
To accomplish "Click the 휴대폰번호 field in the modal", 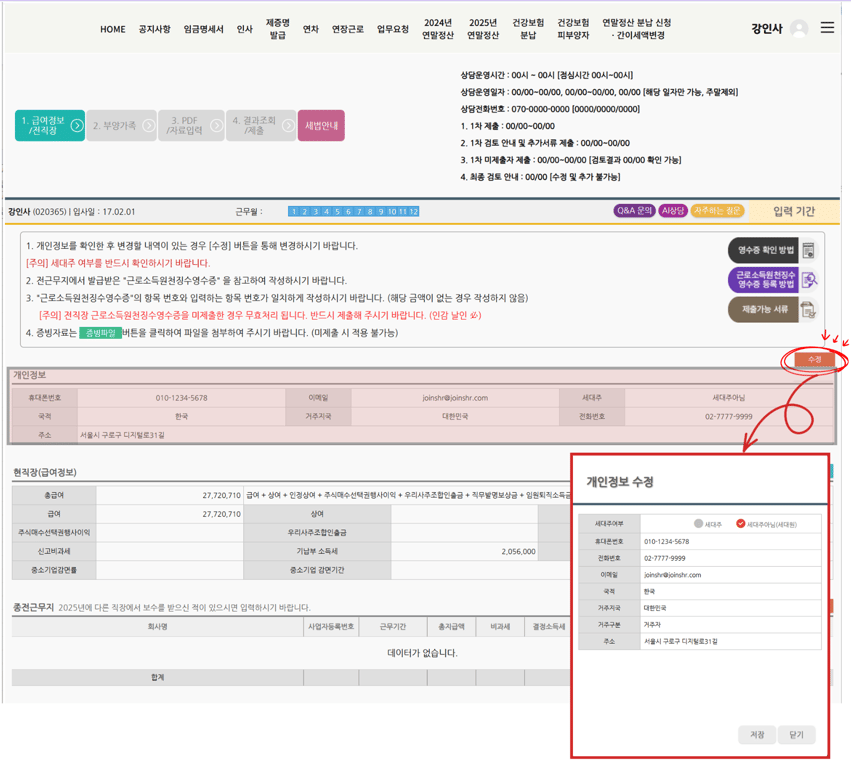I will [731, 541].
